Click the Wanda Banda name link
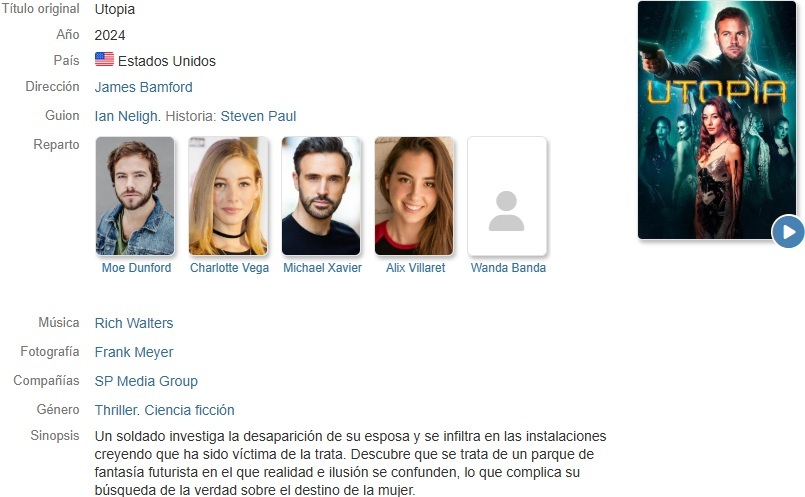 click(x=508, y=268)
